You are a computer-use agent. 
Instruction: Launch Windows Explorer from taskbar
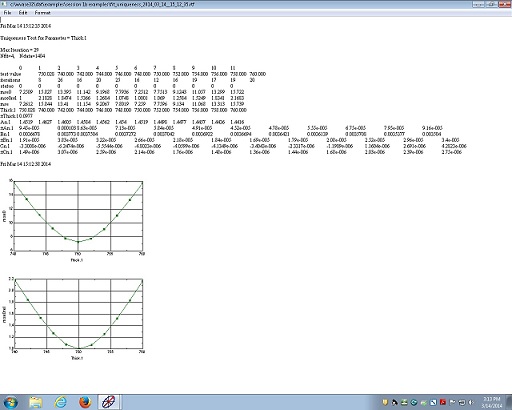point(35,402)
